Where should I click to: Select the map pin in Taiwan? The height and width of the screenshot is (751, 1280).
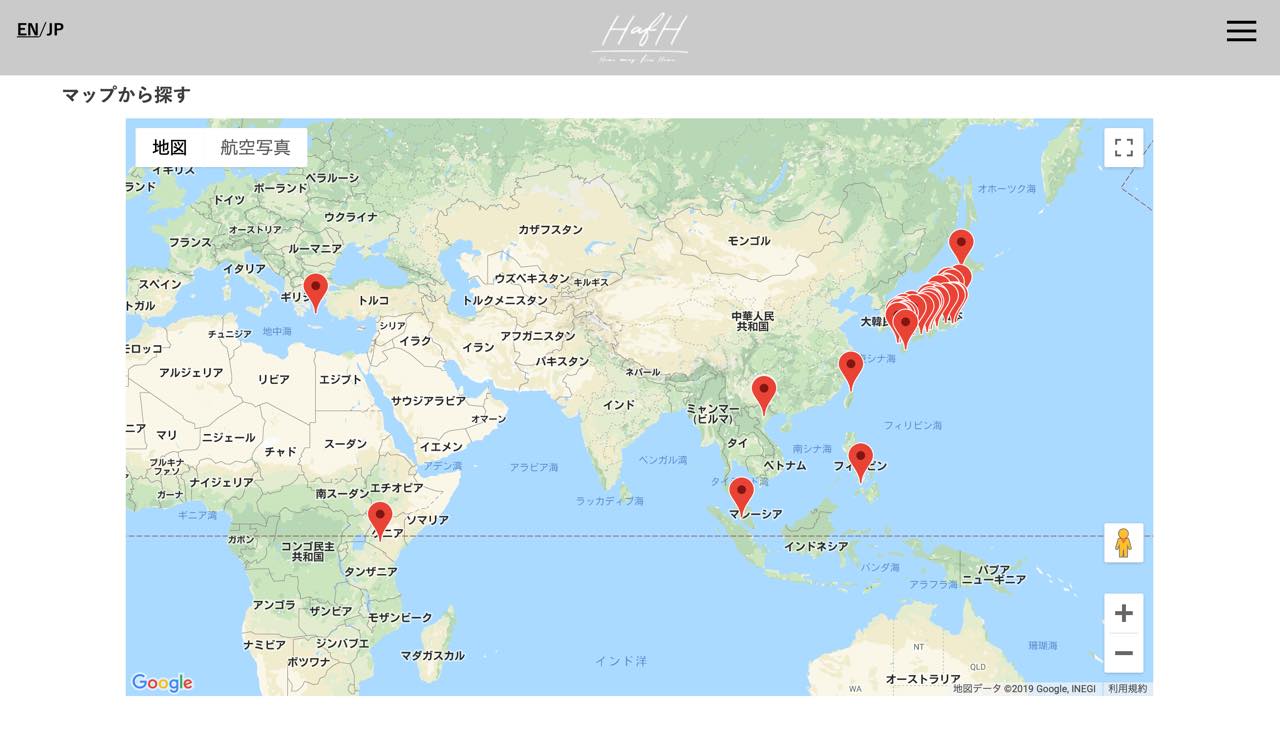pyautogui.click(x=850, y=368)
